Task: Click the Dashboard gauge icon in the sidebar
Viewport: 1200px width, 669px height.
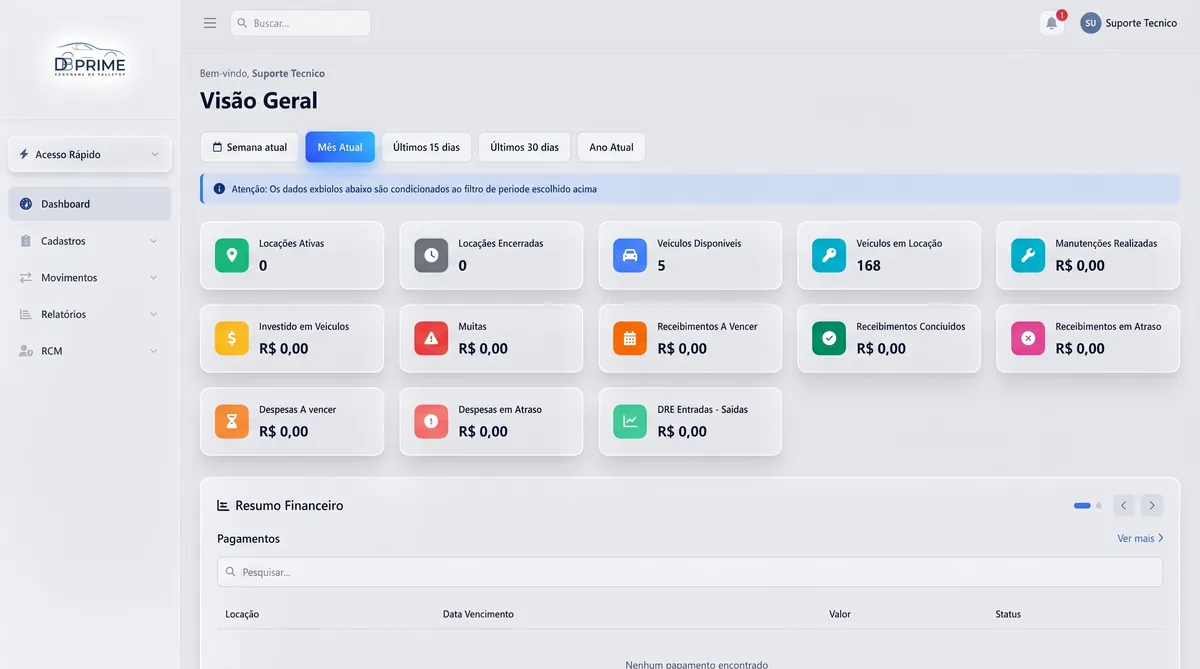Action: tap(26, 204)
